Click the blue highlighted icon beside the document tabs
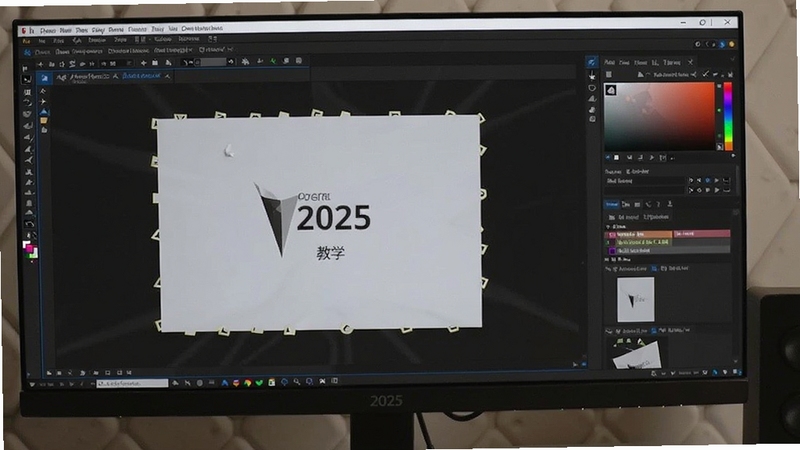Image resolution: width=800 pixels, height=450 pixels. 44,78
